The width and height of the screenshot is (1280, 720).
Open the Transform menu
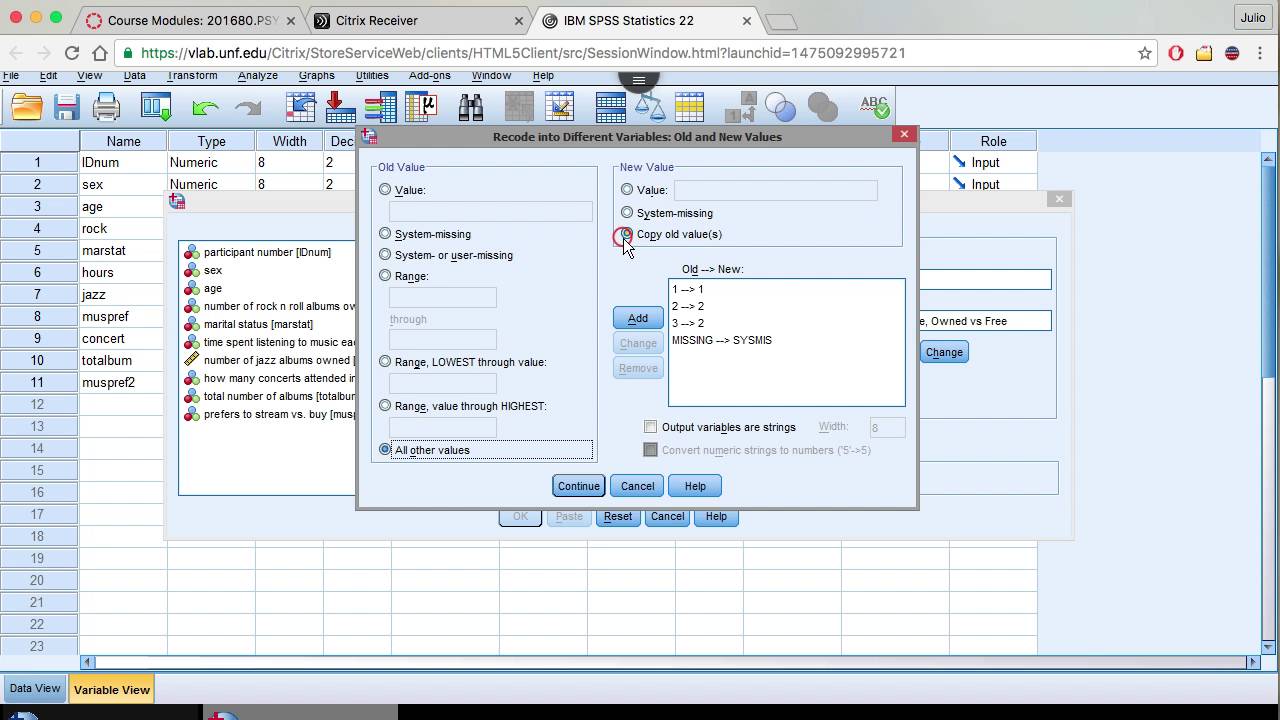(192, 75)
